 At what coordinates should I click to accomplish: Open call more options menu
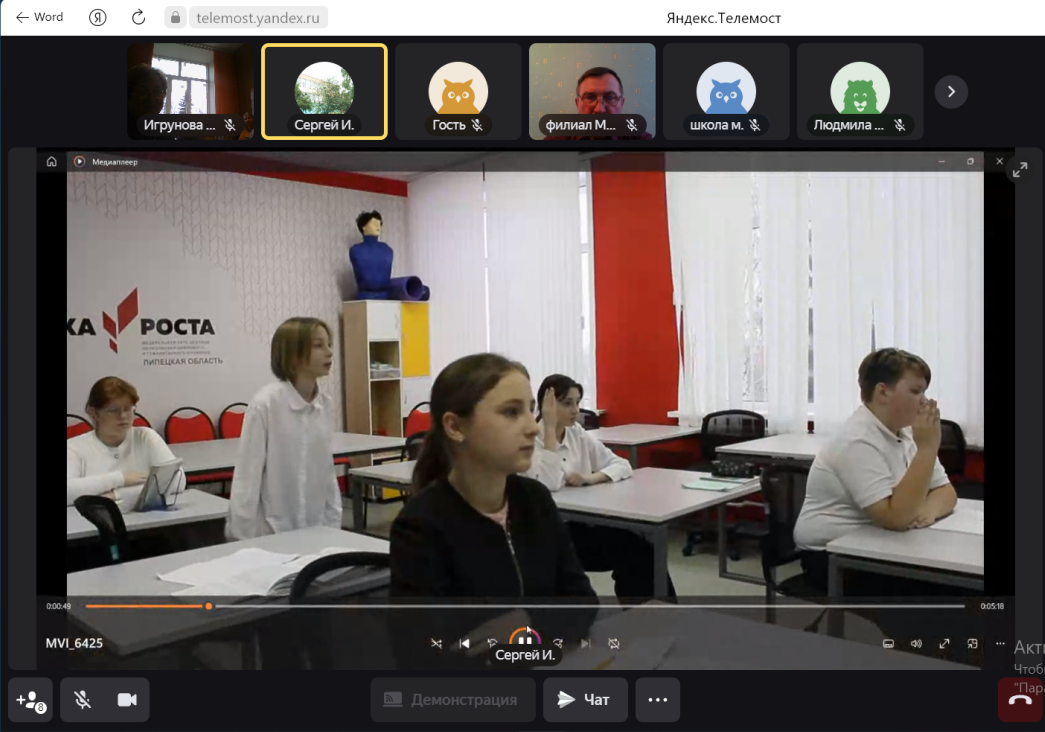point(658,700)
